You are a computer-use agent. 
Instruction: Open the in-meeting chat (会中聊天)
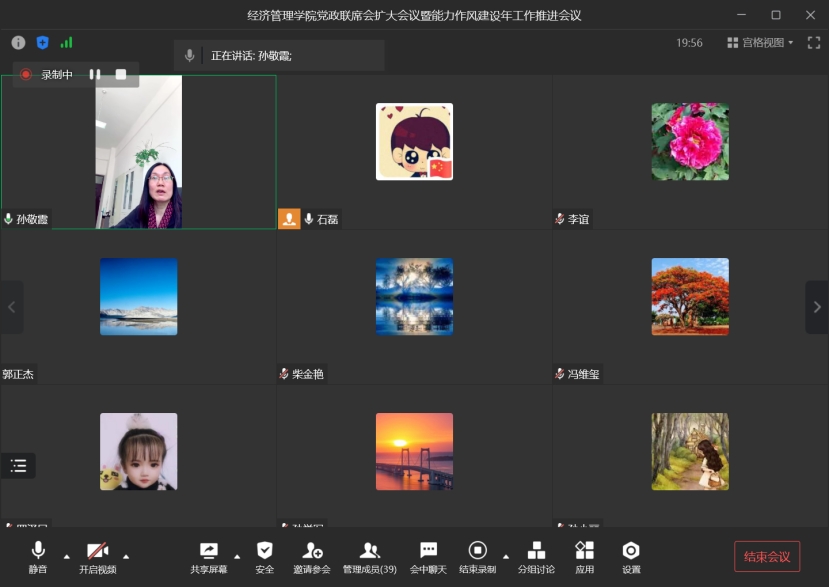(428, 555)
